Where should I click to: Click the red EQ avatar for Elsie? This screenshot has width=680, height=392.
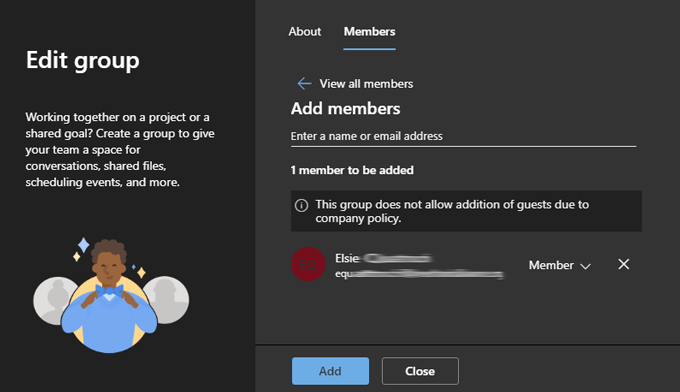[x=308, y=264]
